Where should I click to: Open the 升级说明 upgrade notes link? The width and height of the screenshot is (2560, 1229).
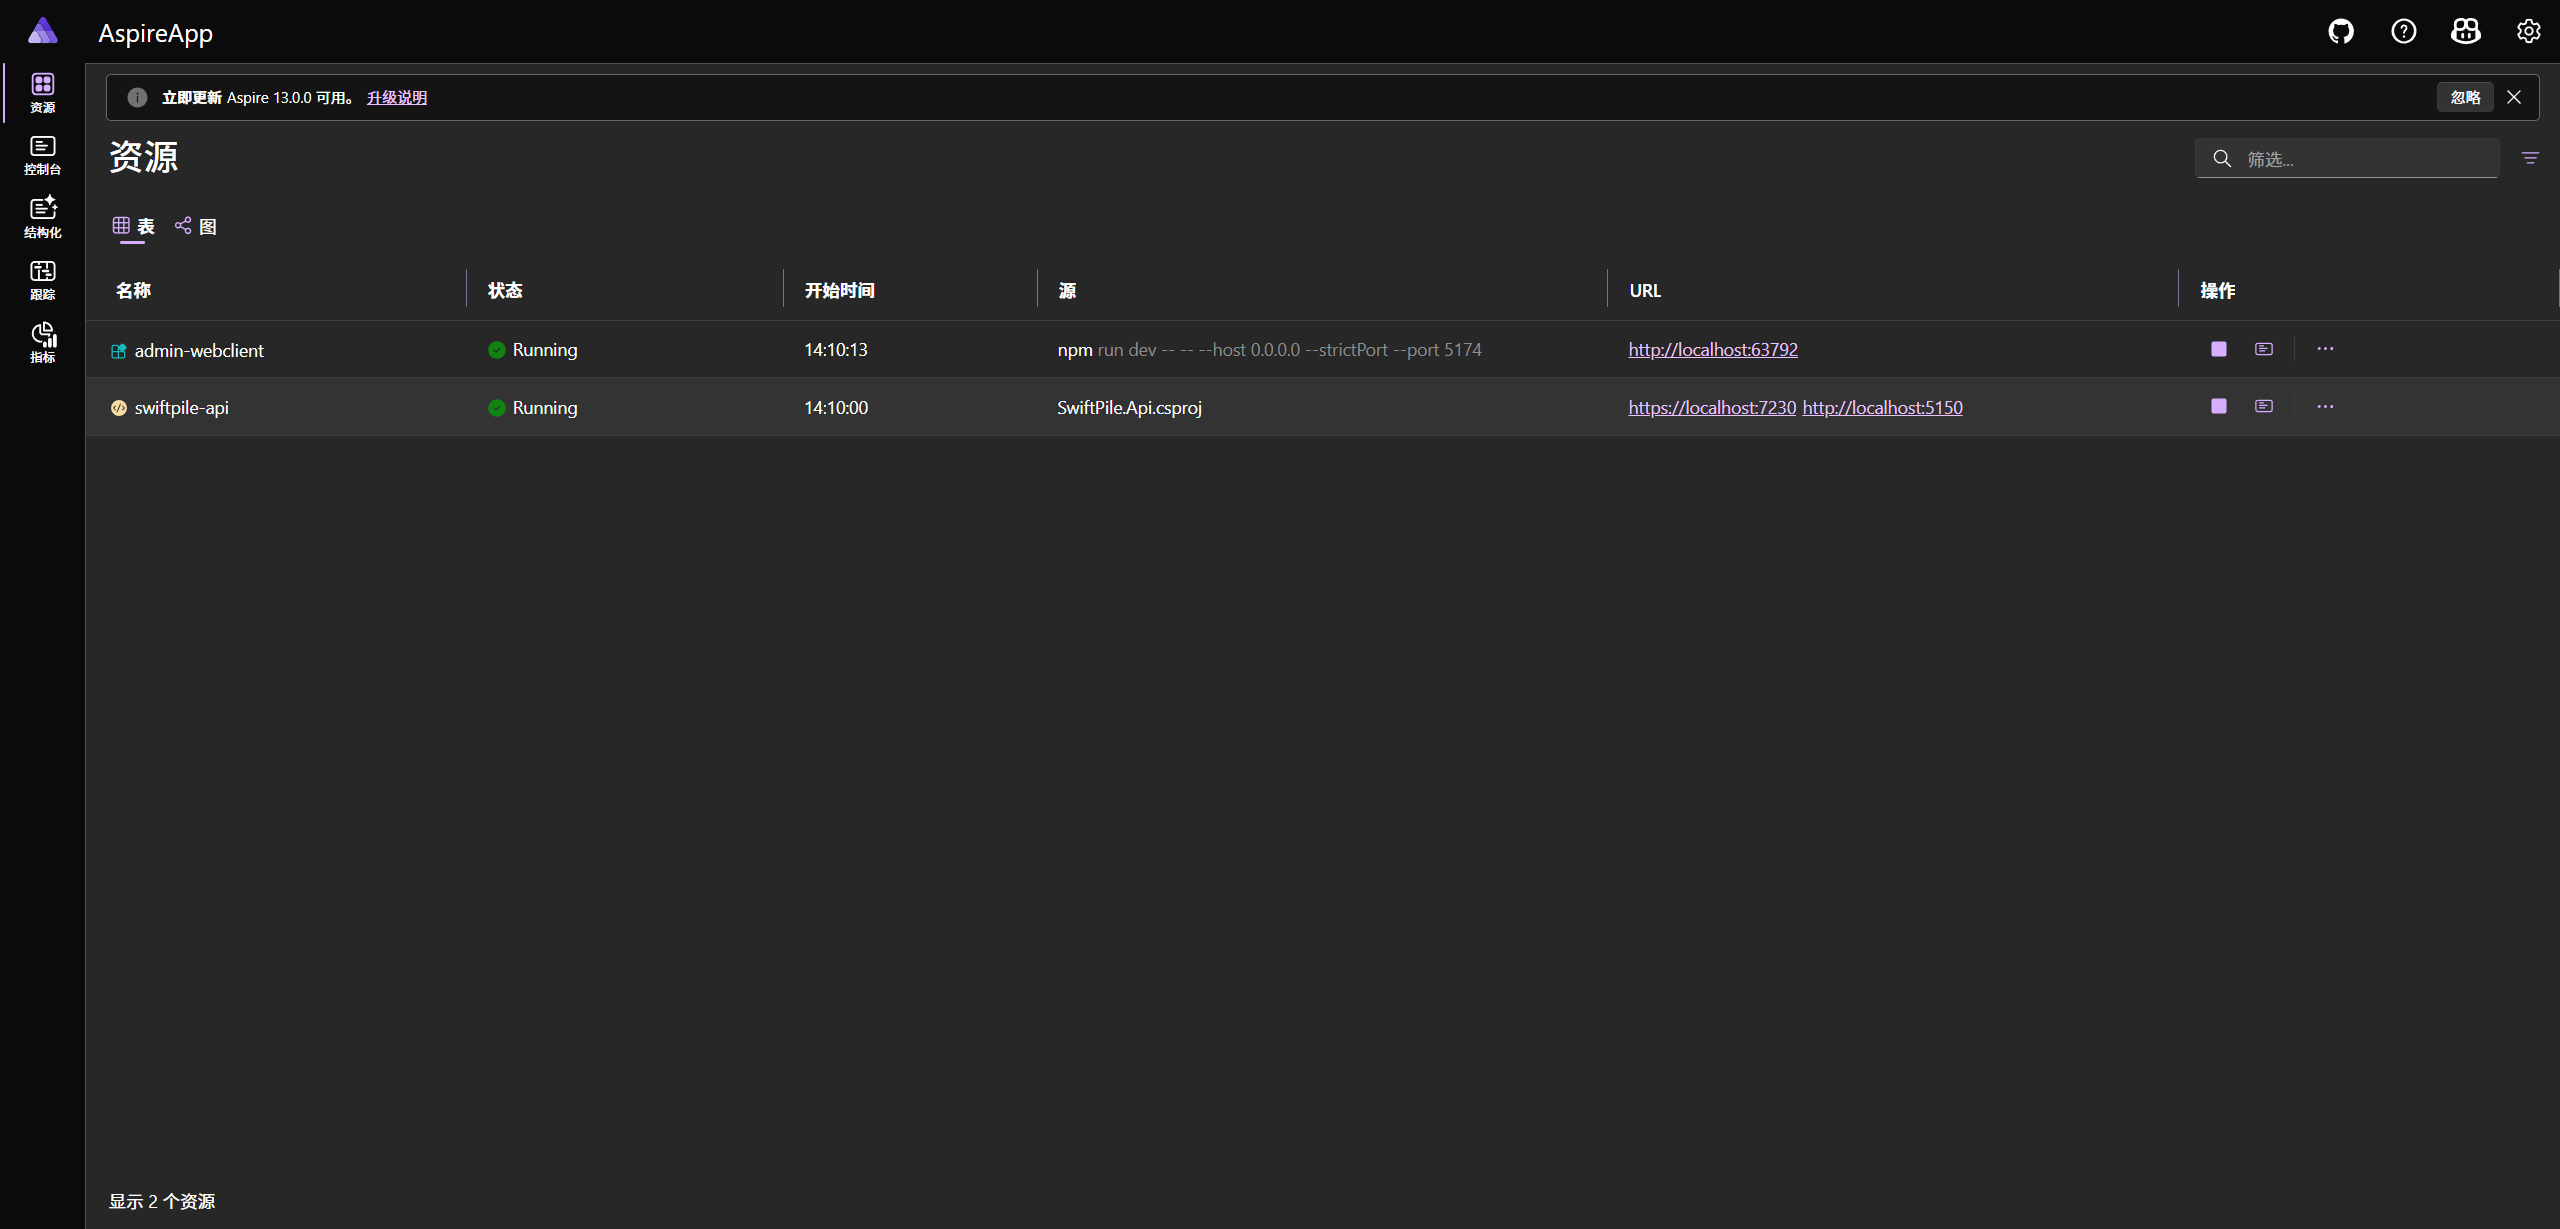pyautogui.click(x=397, y=97)
